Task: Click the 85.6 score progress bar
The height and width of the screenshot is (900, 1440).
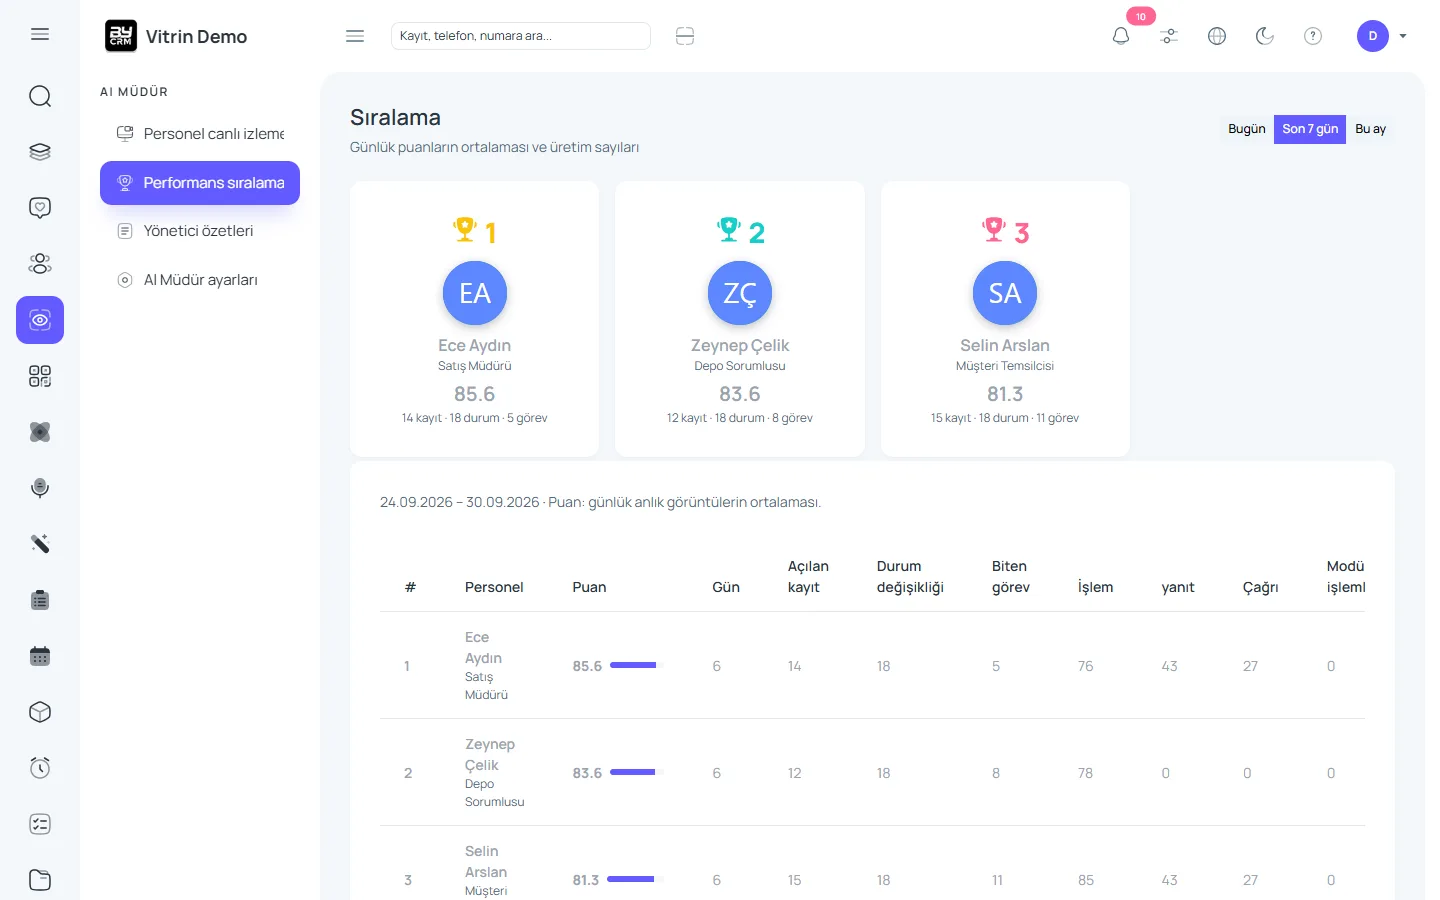Action: pos(637,665)
